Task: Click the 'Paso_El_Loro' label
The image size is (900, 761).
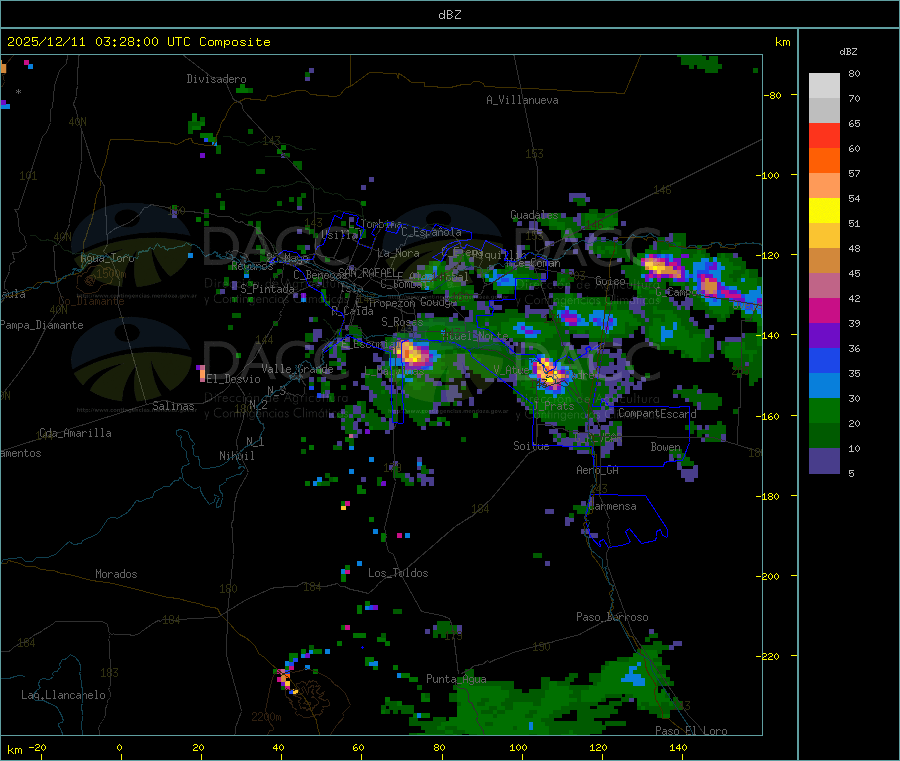Action: (x=691, y=731)
